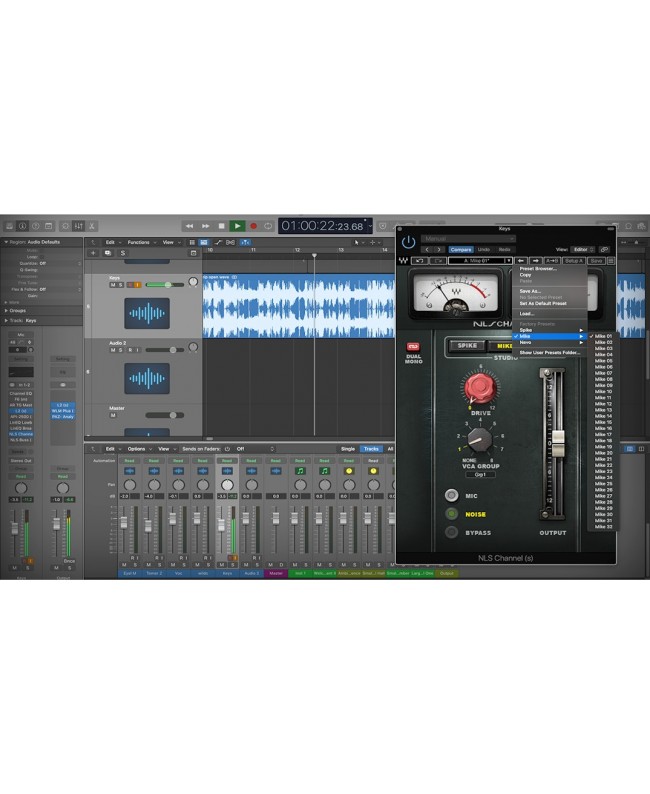Toggle the BYPASS button on NLS Channel
Image resolution: width=650 pixels, height=794 pixels.
pos(452,532)
